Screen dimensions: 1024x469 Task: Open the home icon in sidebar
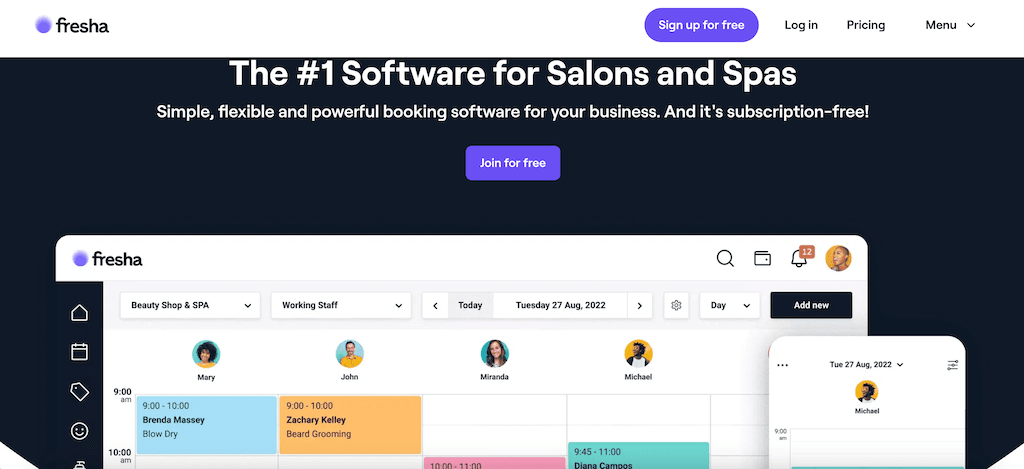point(80,313)
